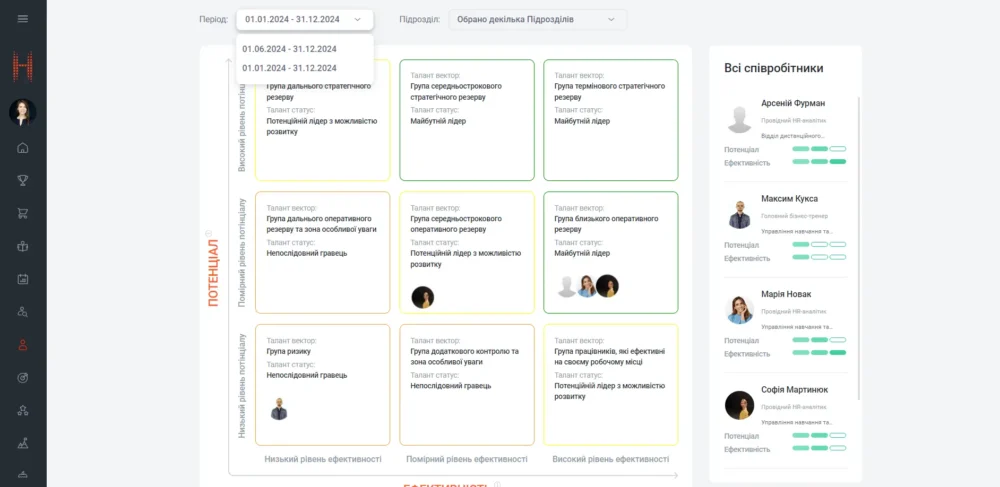Click Максим Кукса's potential level indicator

click(818, 245)
